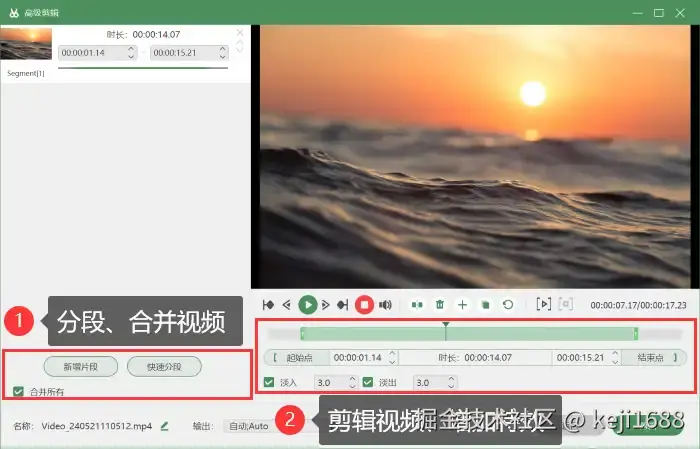Jump to the segment start
The height and width of the screenshot is (449, 700).
click(x=268, y=305)
